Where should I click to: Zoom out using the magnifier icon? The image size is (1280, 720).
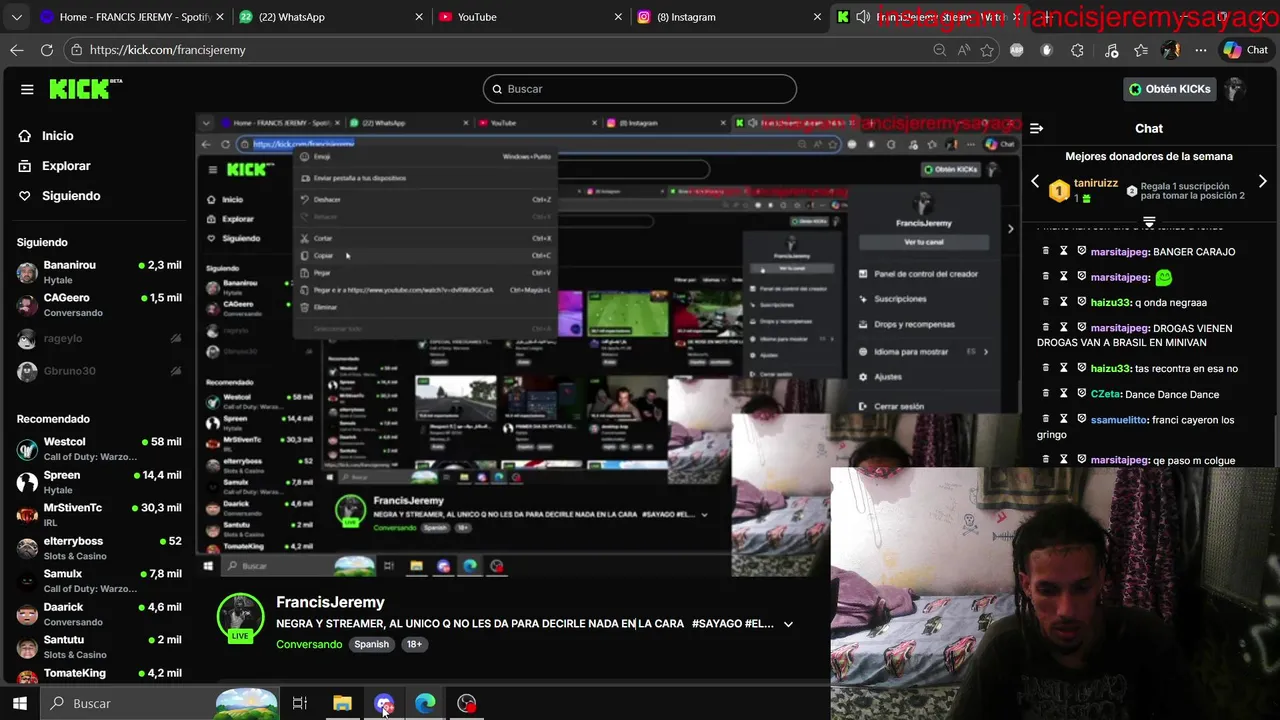[x=939, y=50]
